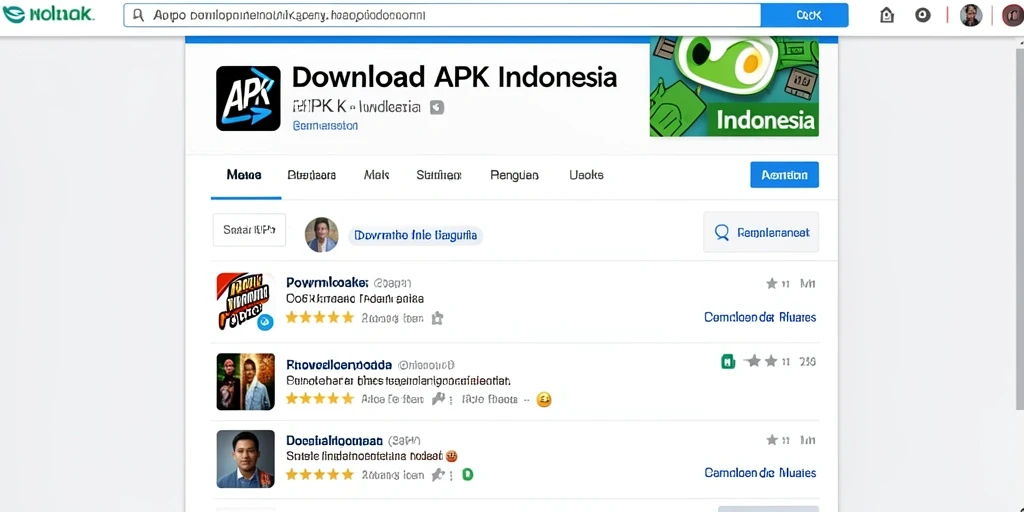The height and width of the screenshot is (512, 1024).
Task: Click the gray star icon right of Powmlooake
Action: pos(772,283)
